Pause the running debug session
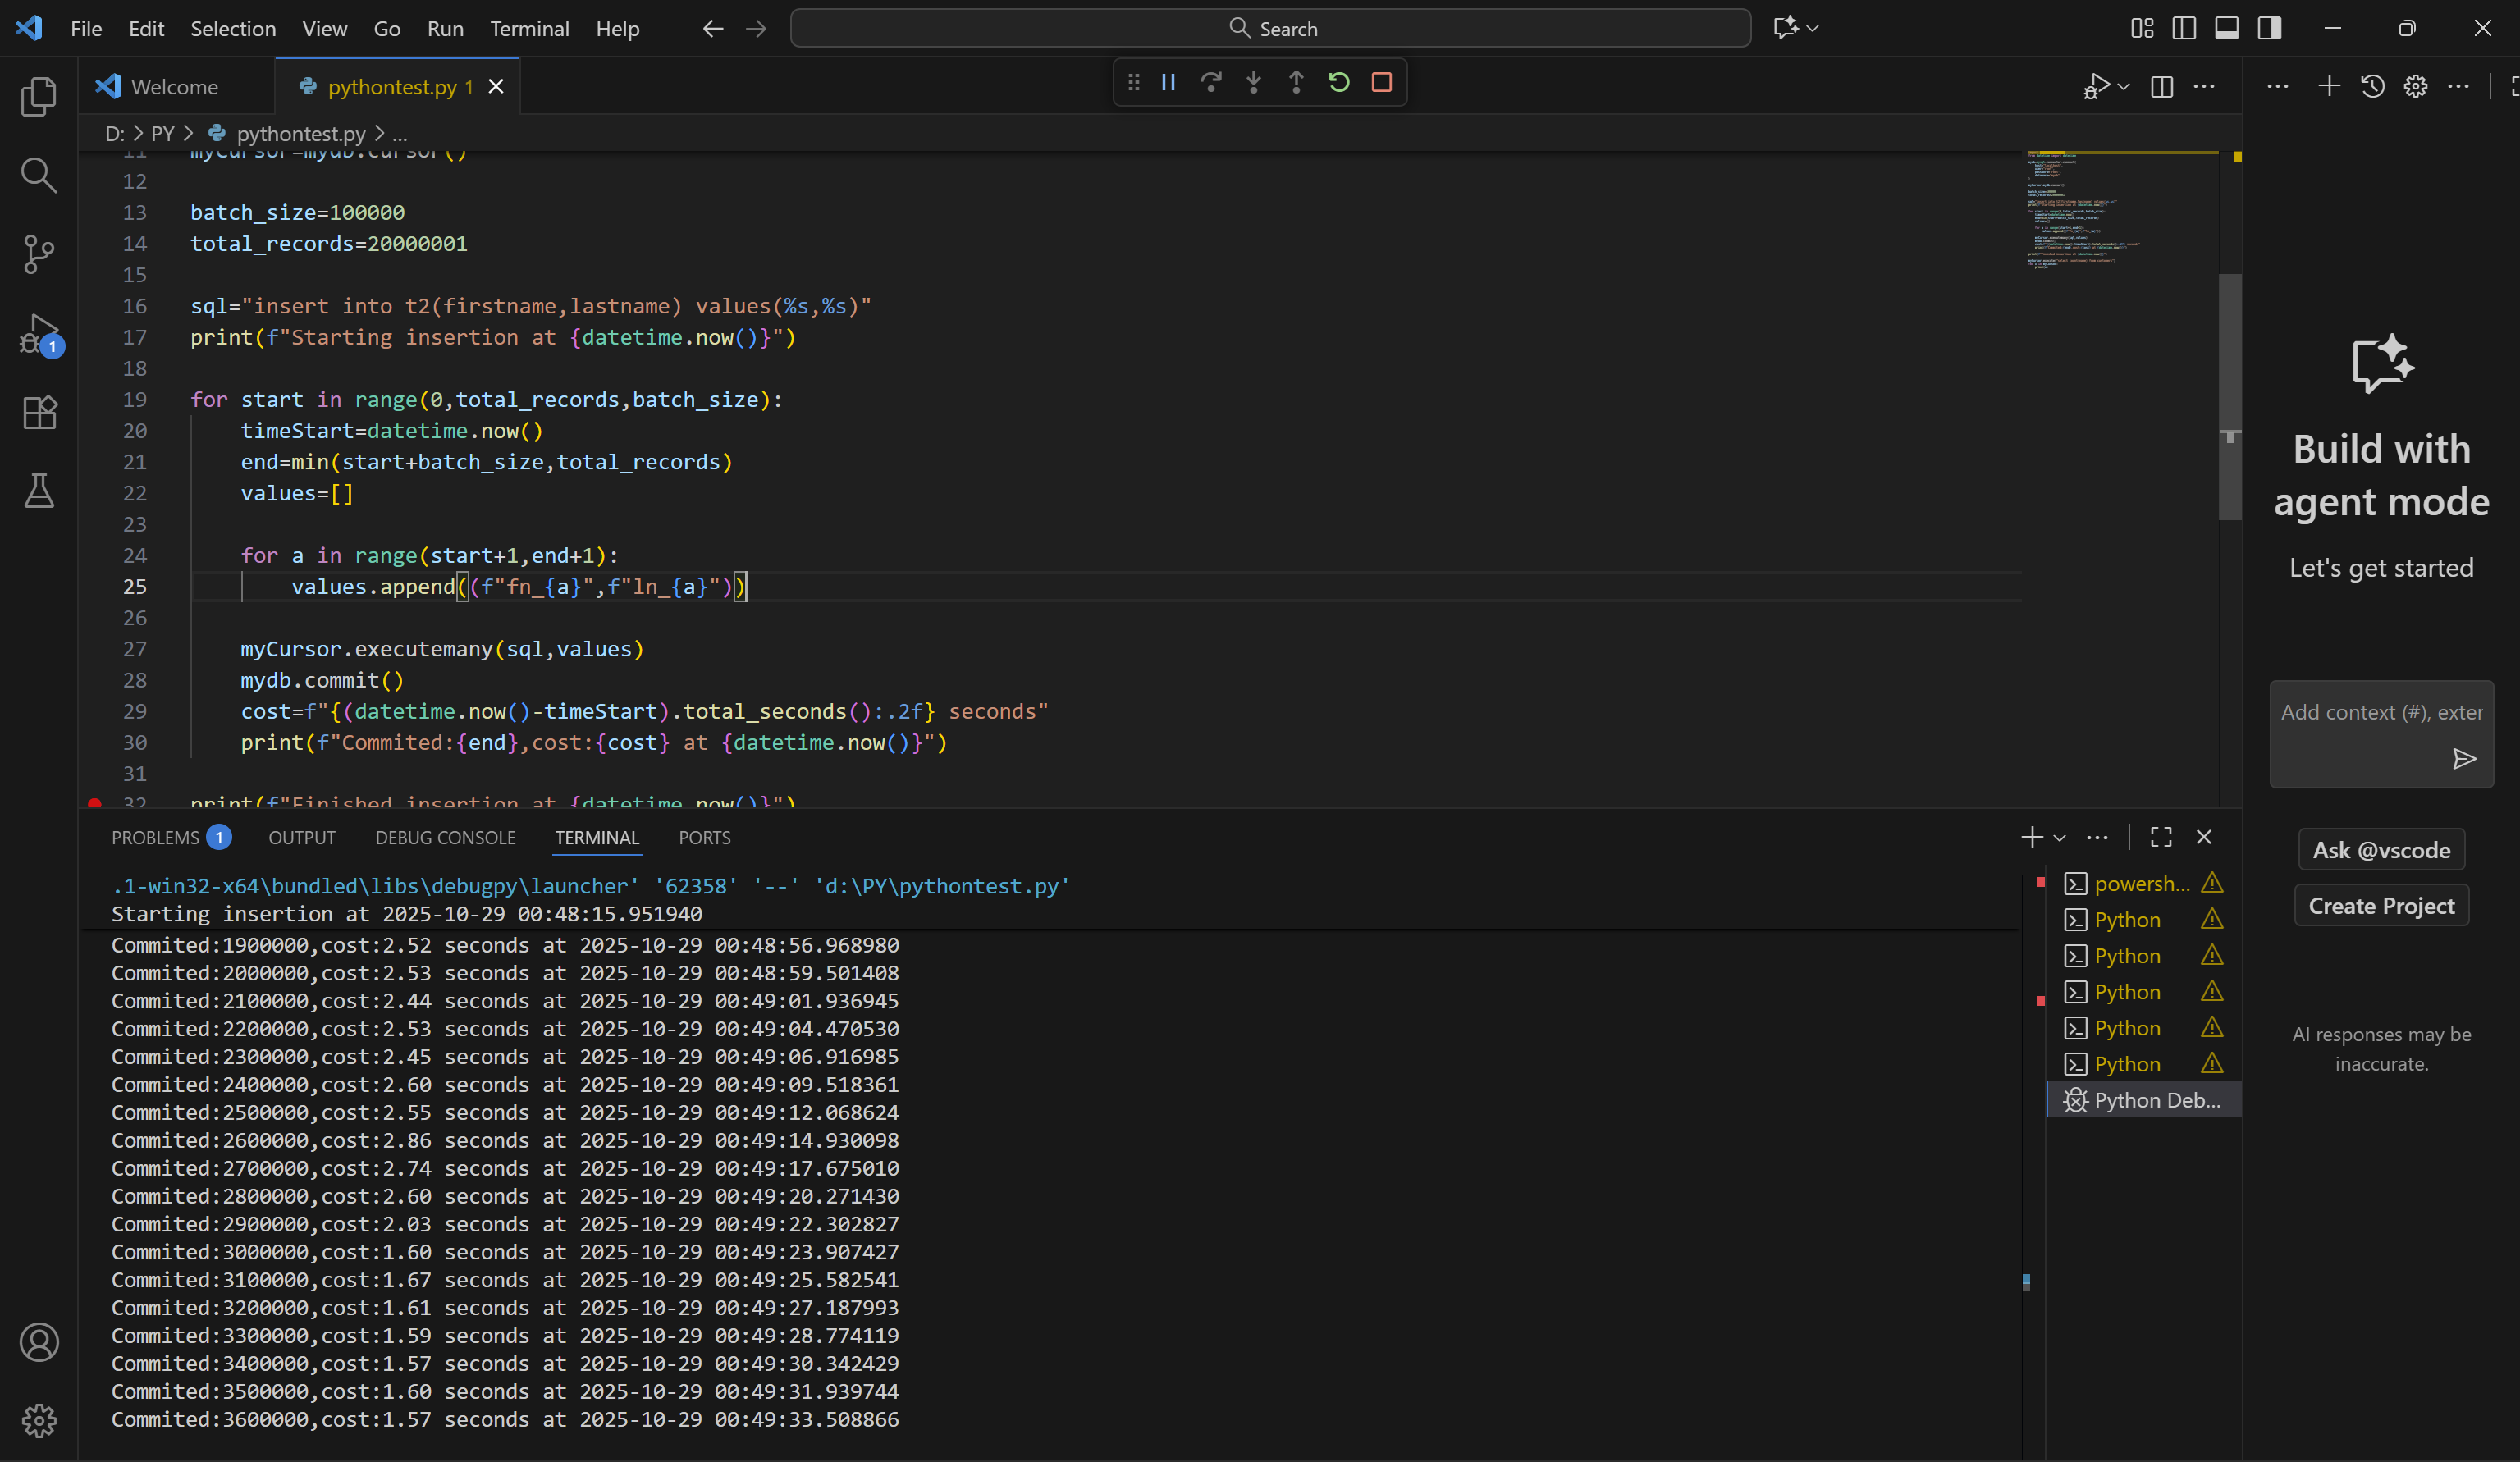The width and height of the screenshot is (2520, 1462). coord(1168,83)
